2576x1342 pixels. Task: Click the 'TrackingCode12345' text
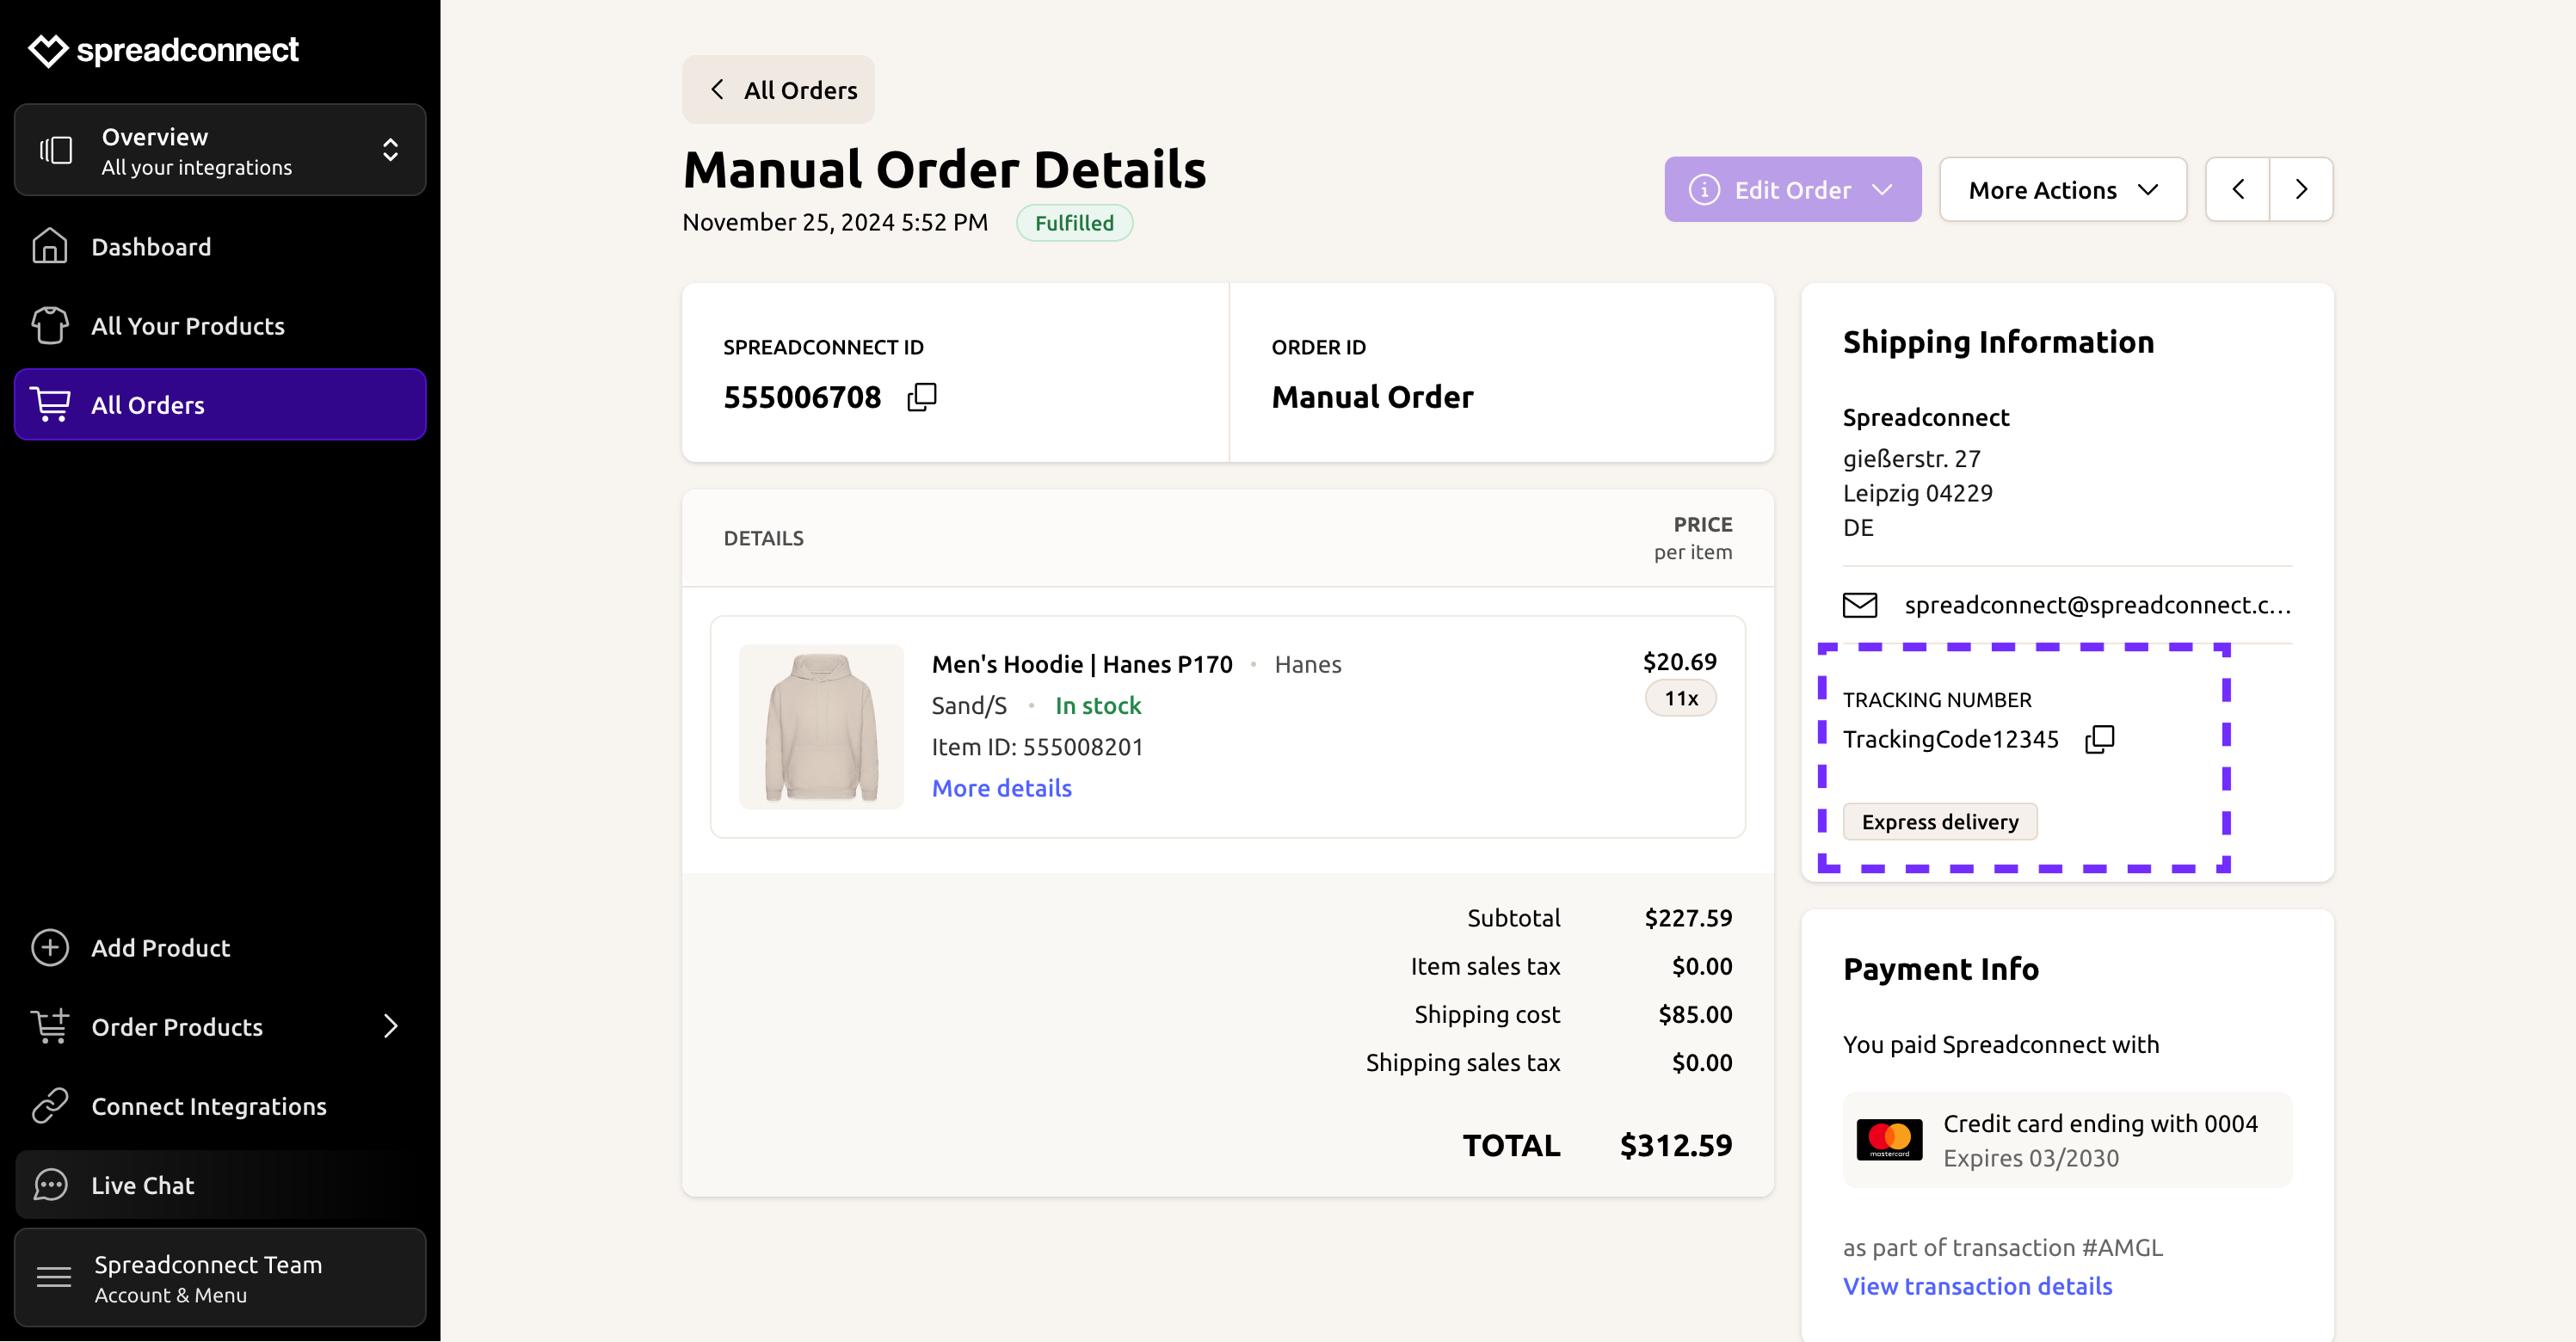point(1950,739)
